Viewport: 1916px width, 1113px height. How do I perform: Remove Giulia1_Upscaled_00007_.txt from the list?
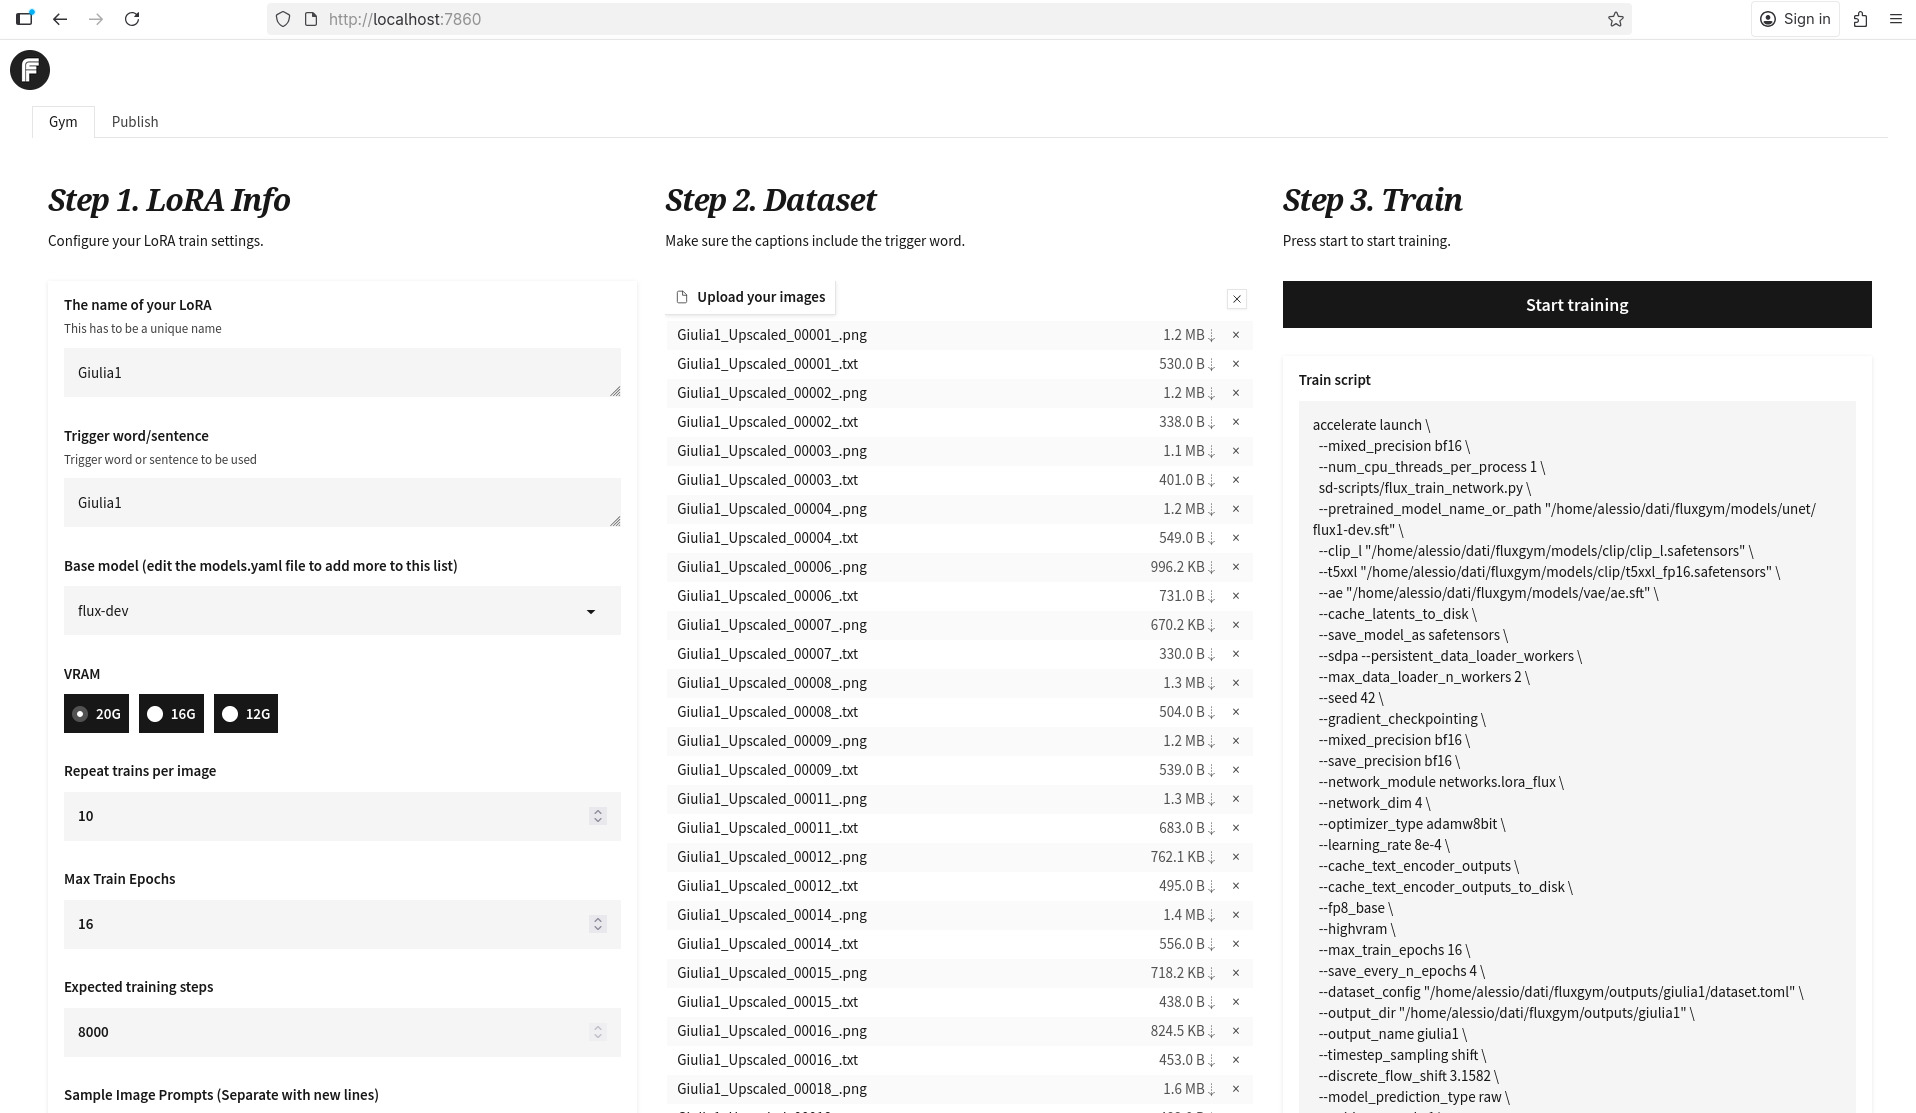(1236, 654)
